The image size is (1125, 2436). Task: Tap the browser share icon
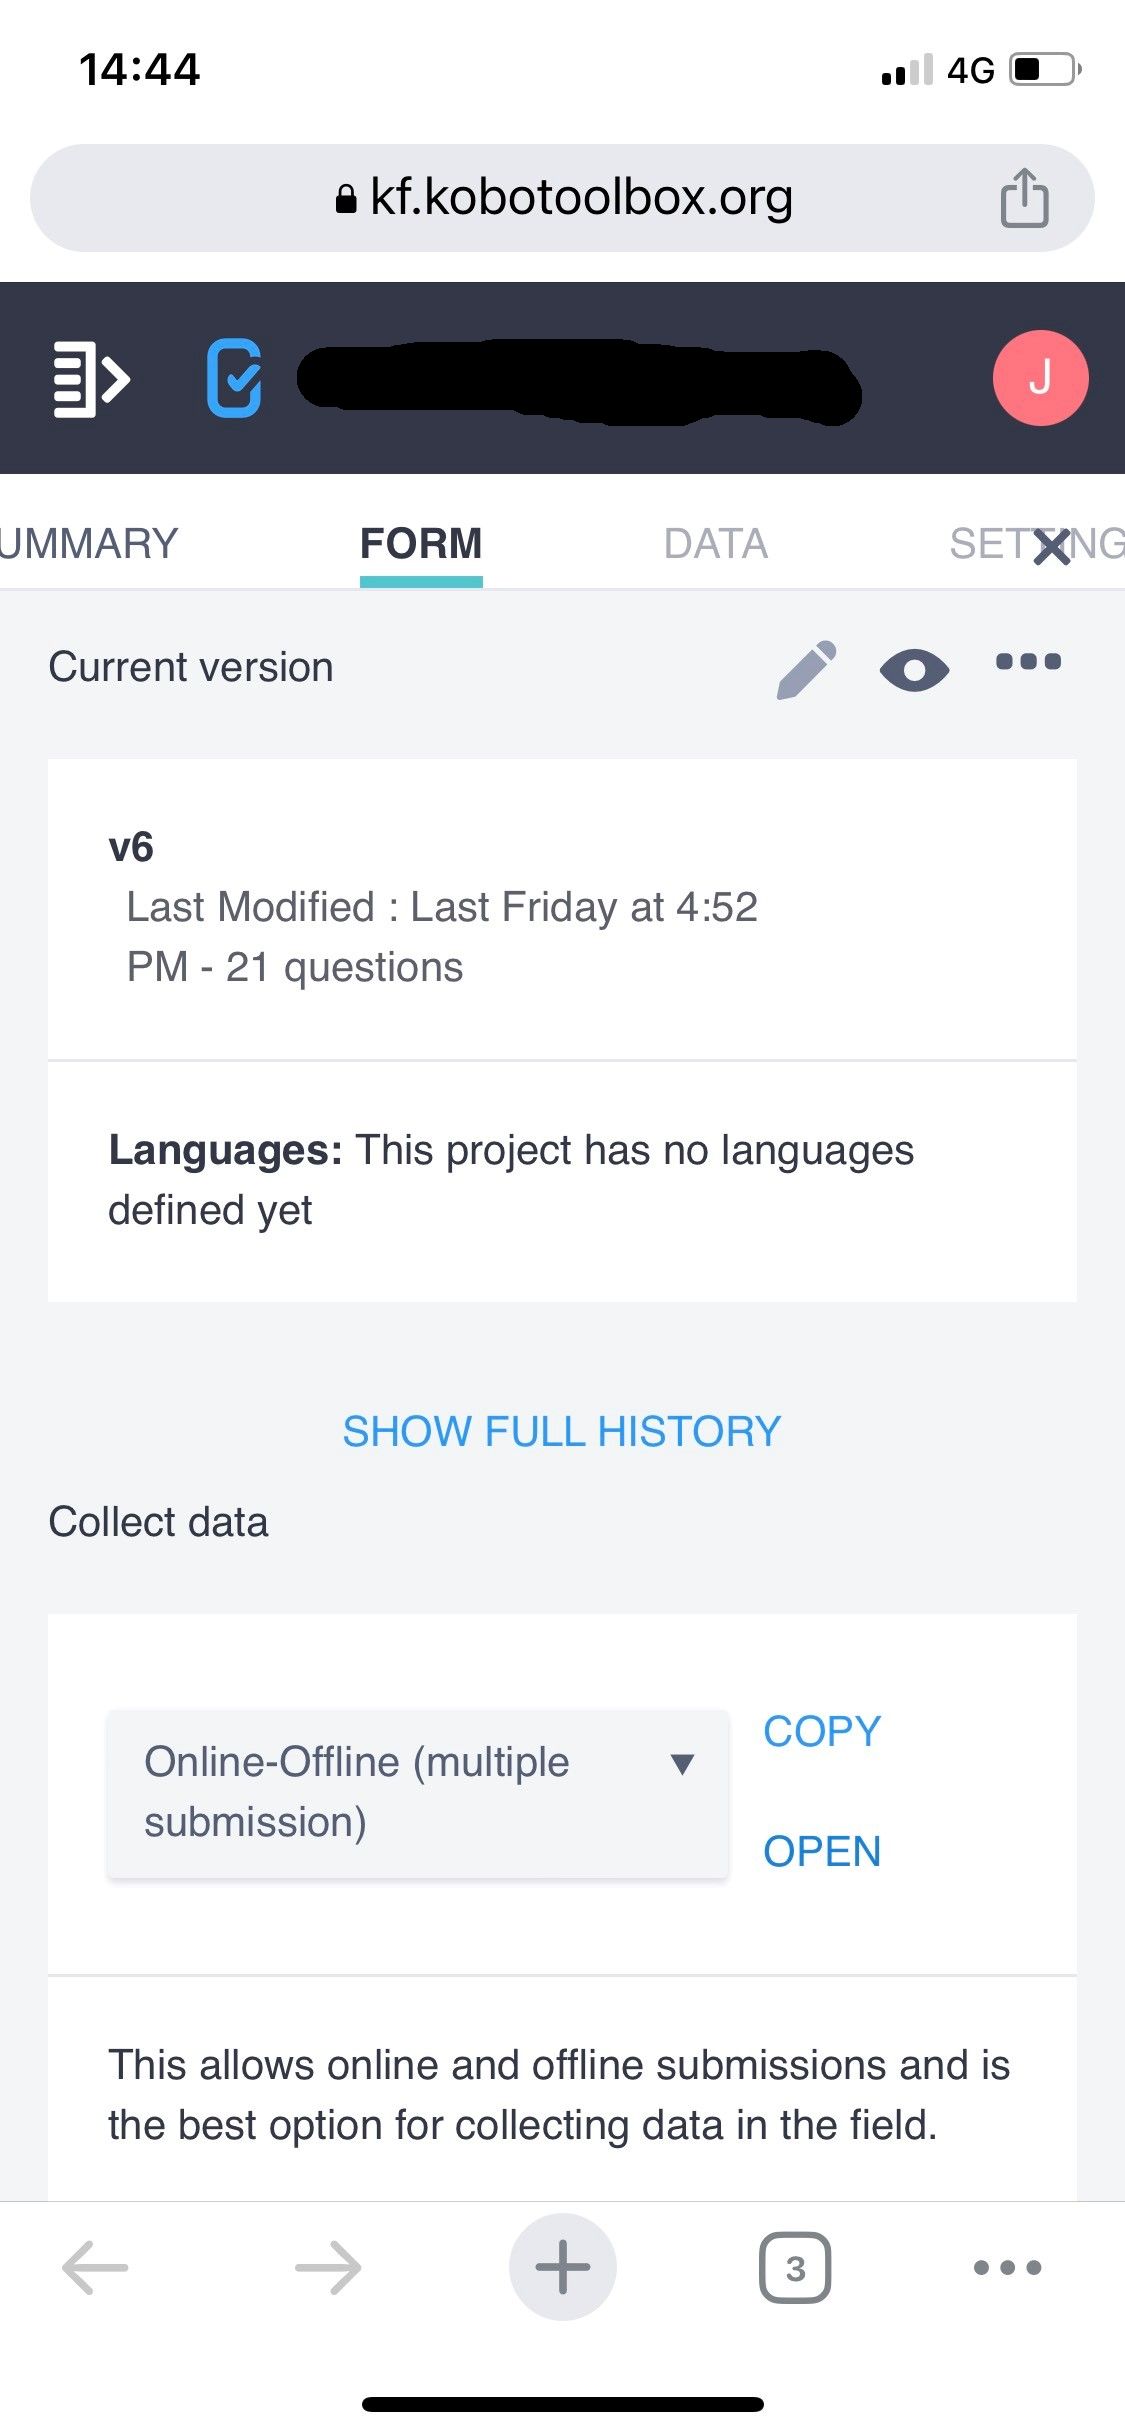coord(1024,198)
